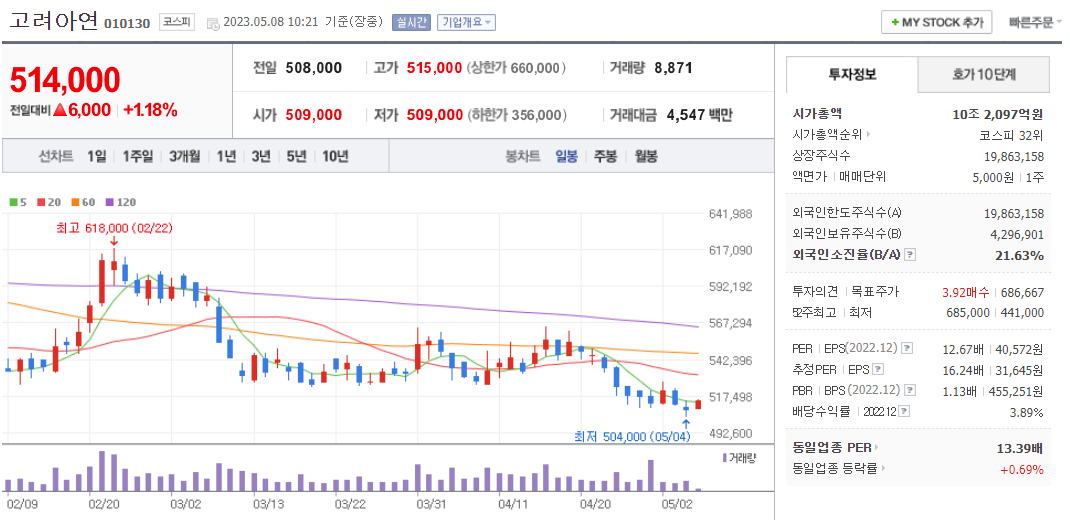Click the green 5-day moving average legend
Image resolution: width=1070 pixels, height=520 pixels.
pos(18,202)
